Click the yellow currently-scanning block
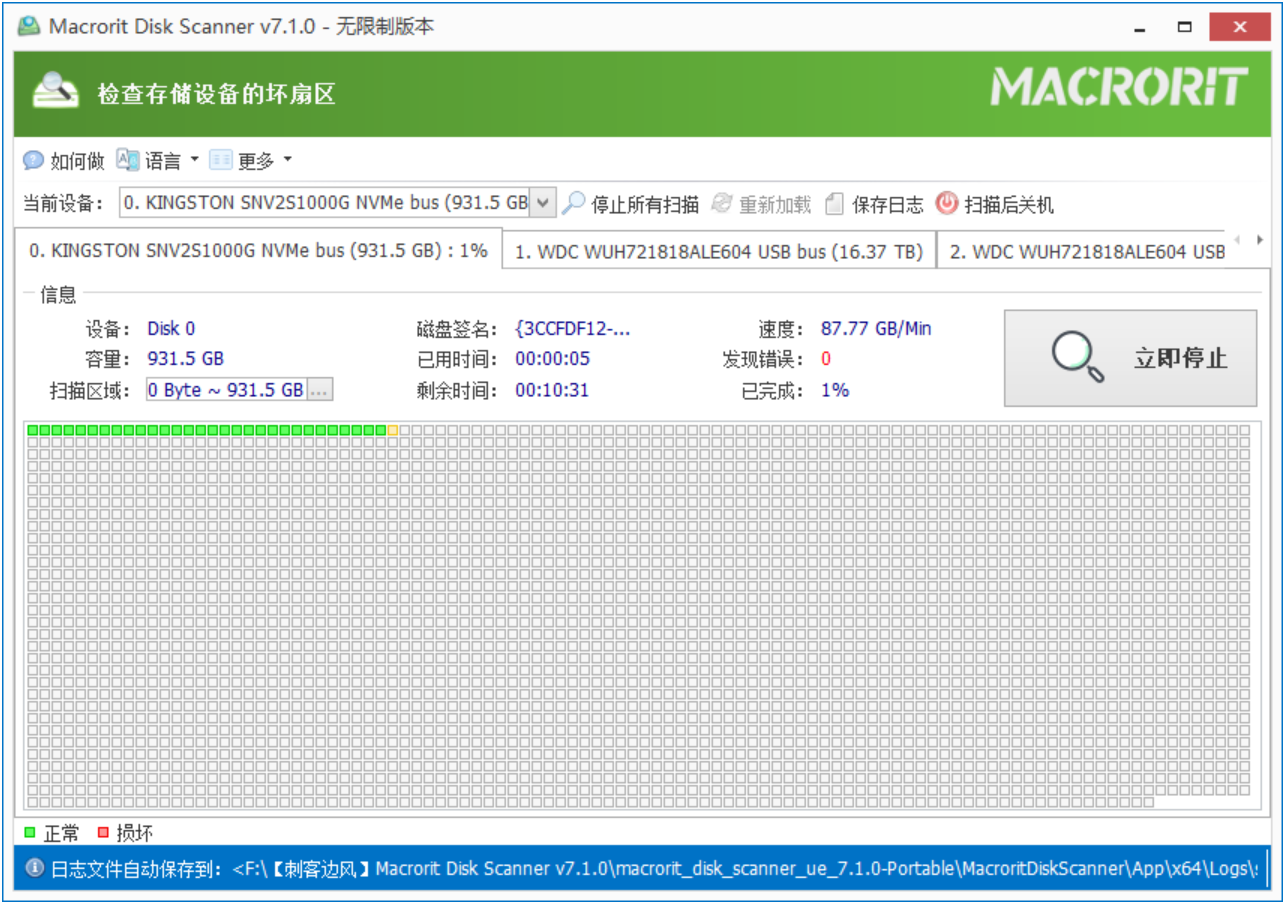1285x904 pixels. [x=393, y=430]
